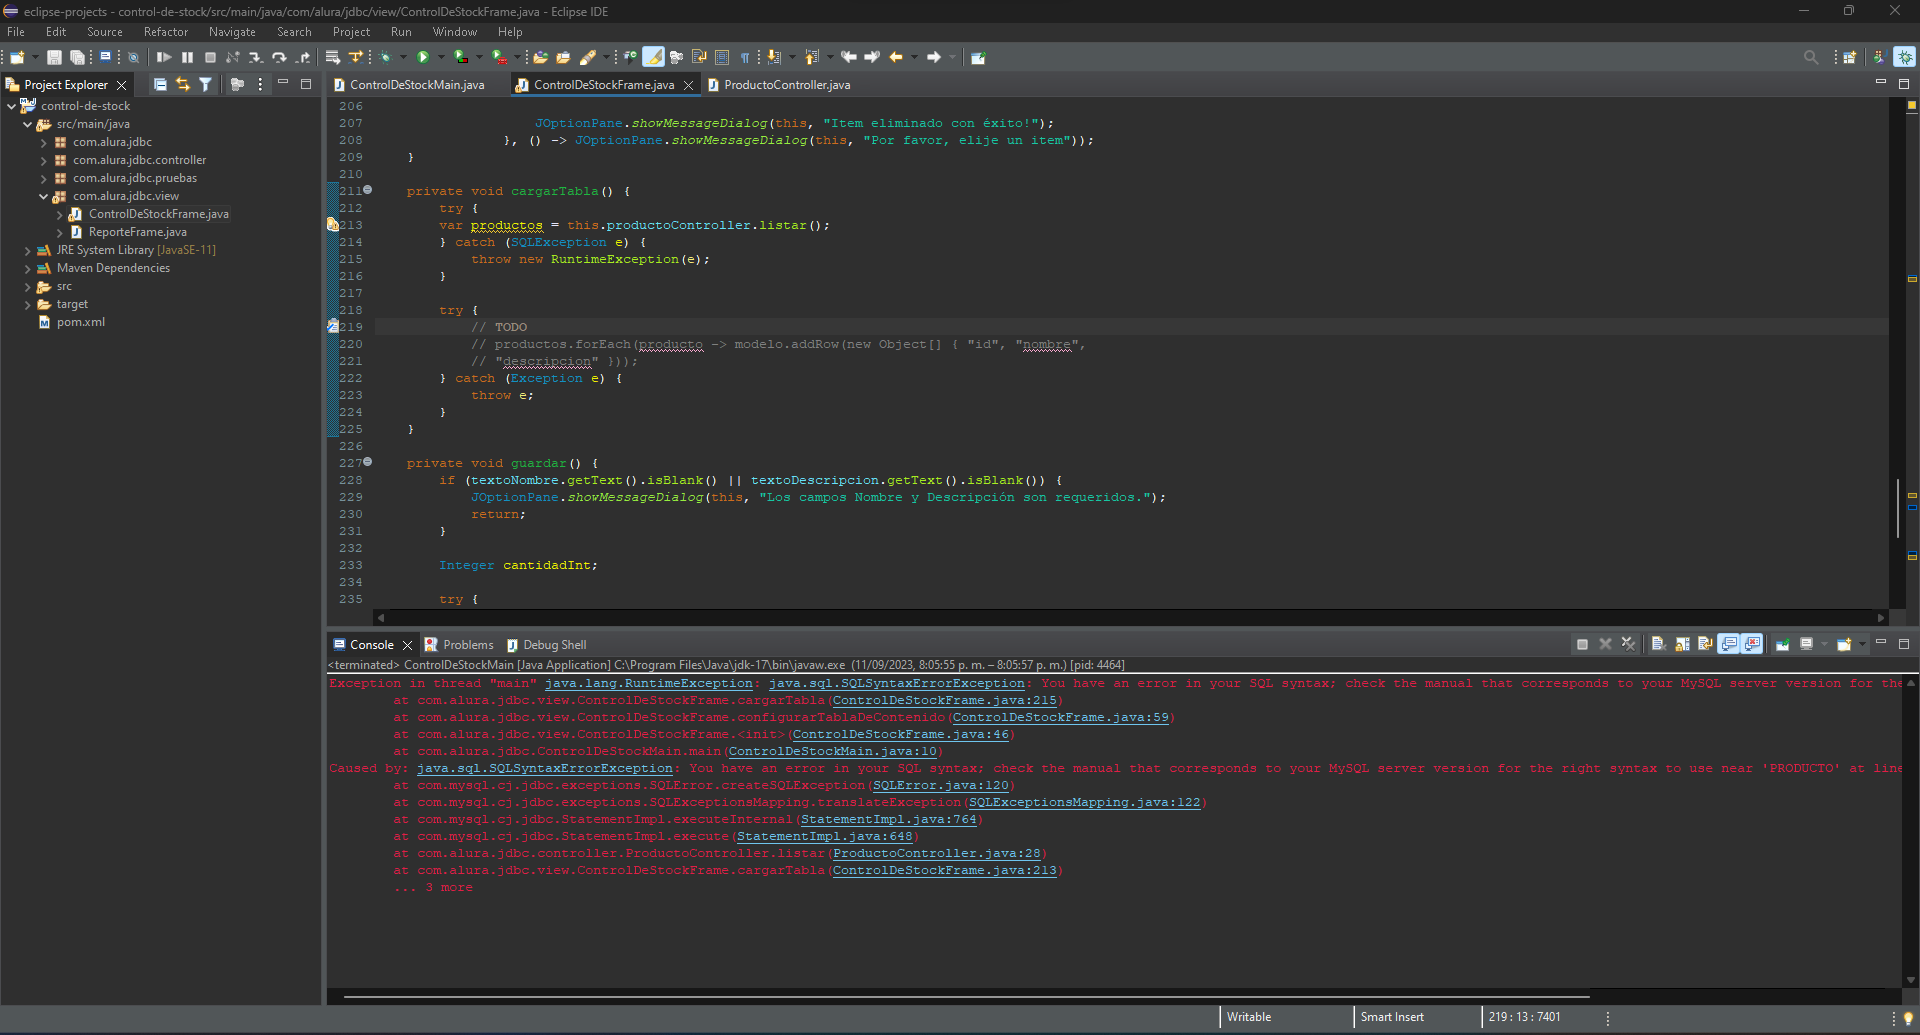Screen dimensions: 1920x1035
Task: Click Open Perspective icon
Action: point(1850,57)
